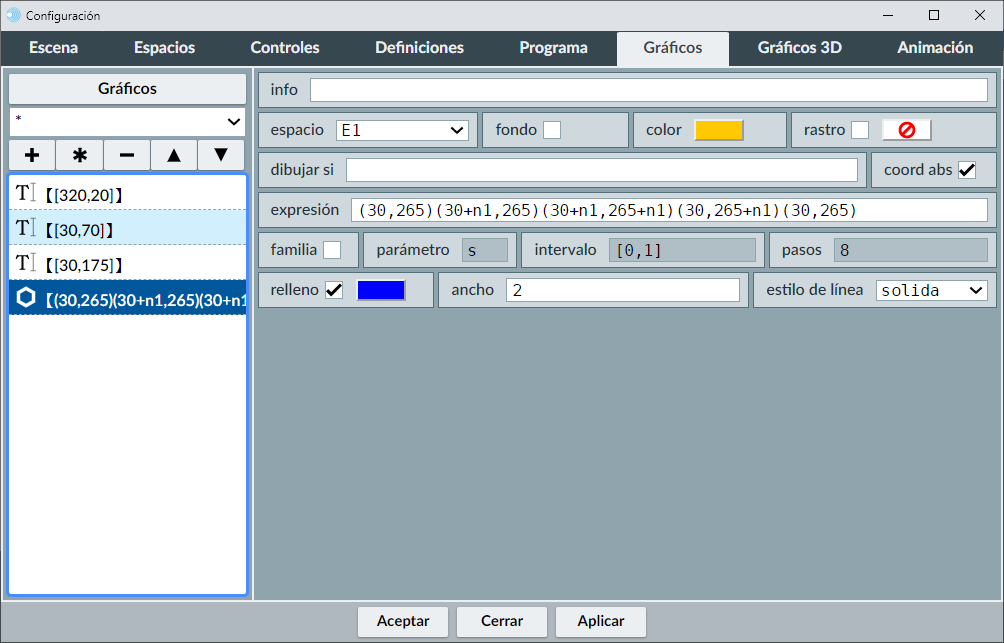Open the graphics filter dropdown under Gráficos
The image size is (1004, 643).
click(x=128, y=121)
